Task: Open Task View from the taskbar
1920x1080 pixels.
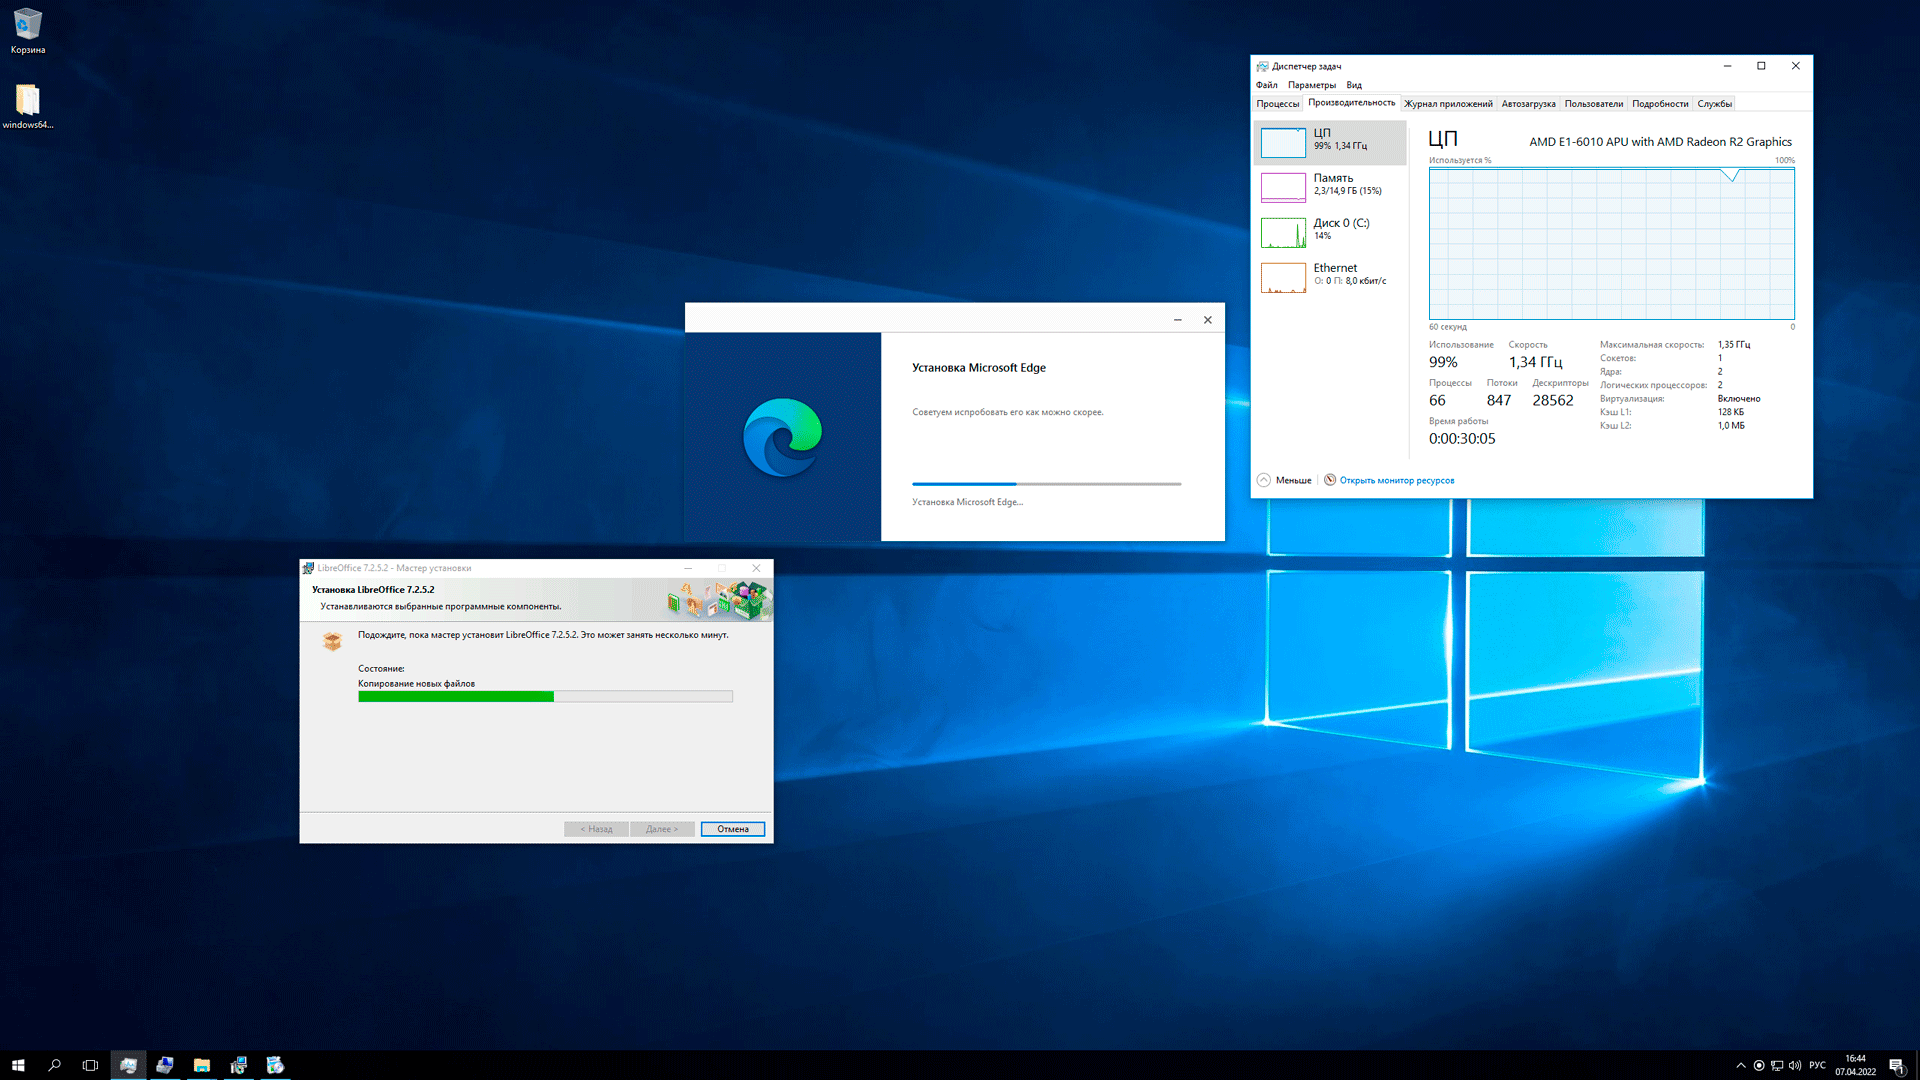Action: [x=90, y=1065]
